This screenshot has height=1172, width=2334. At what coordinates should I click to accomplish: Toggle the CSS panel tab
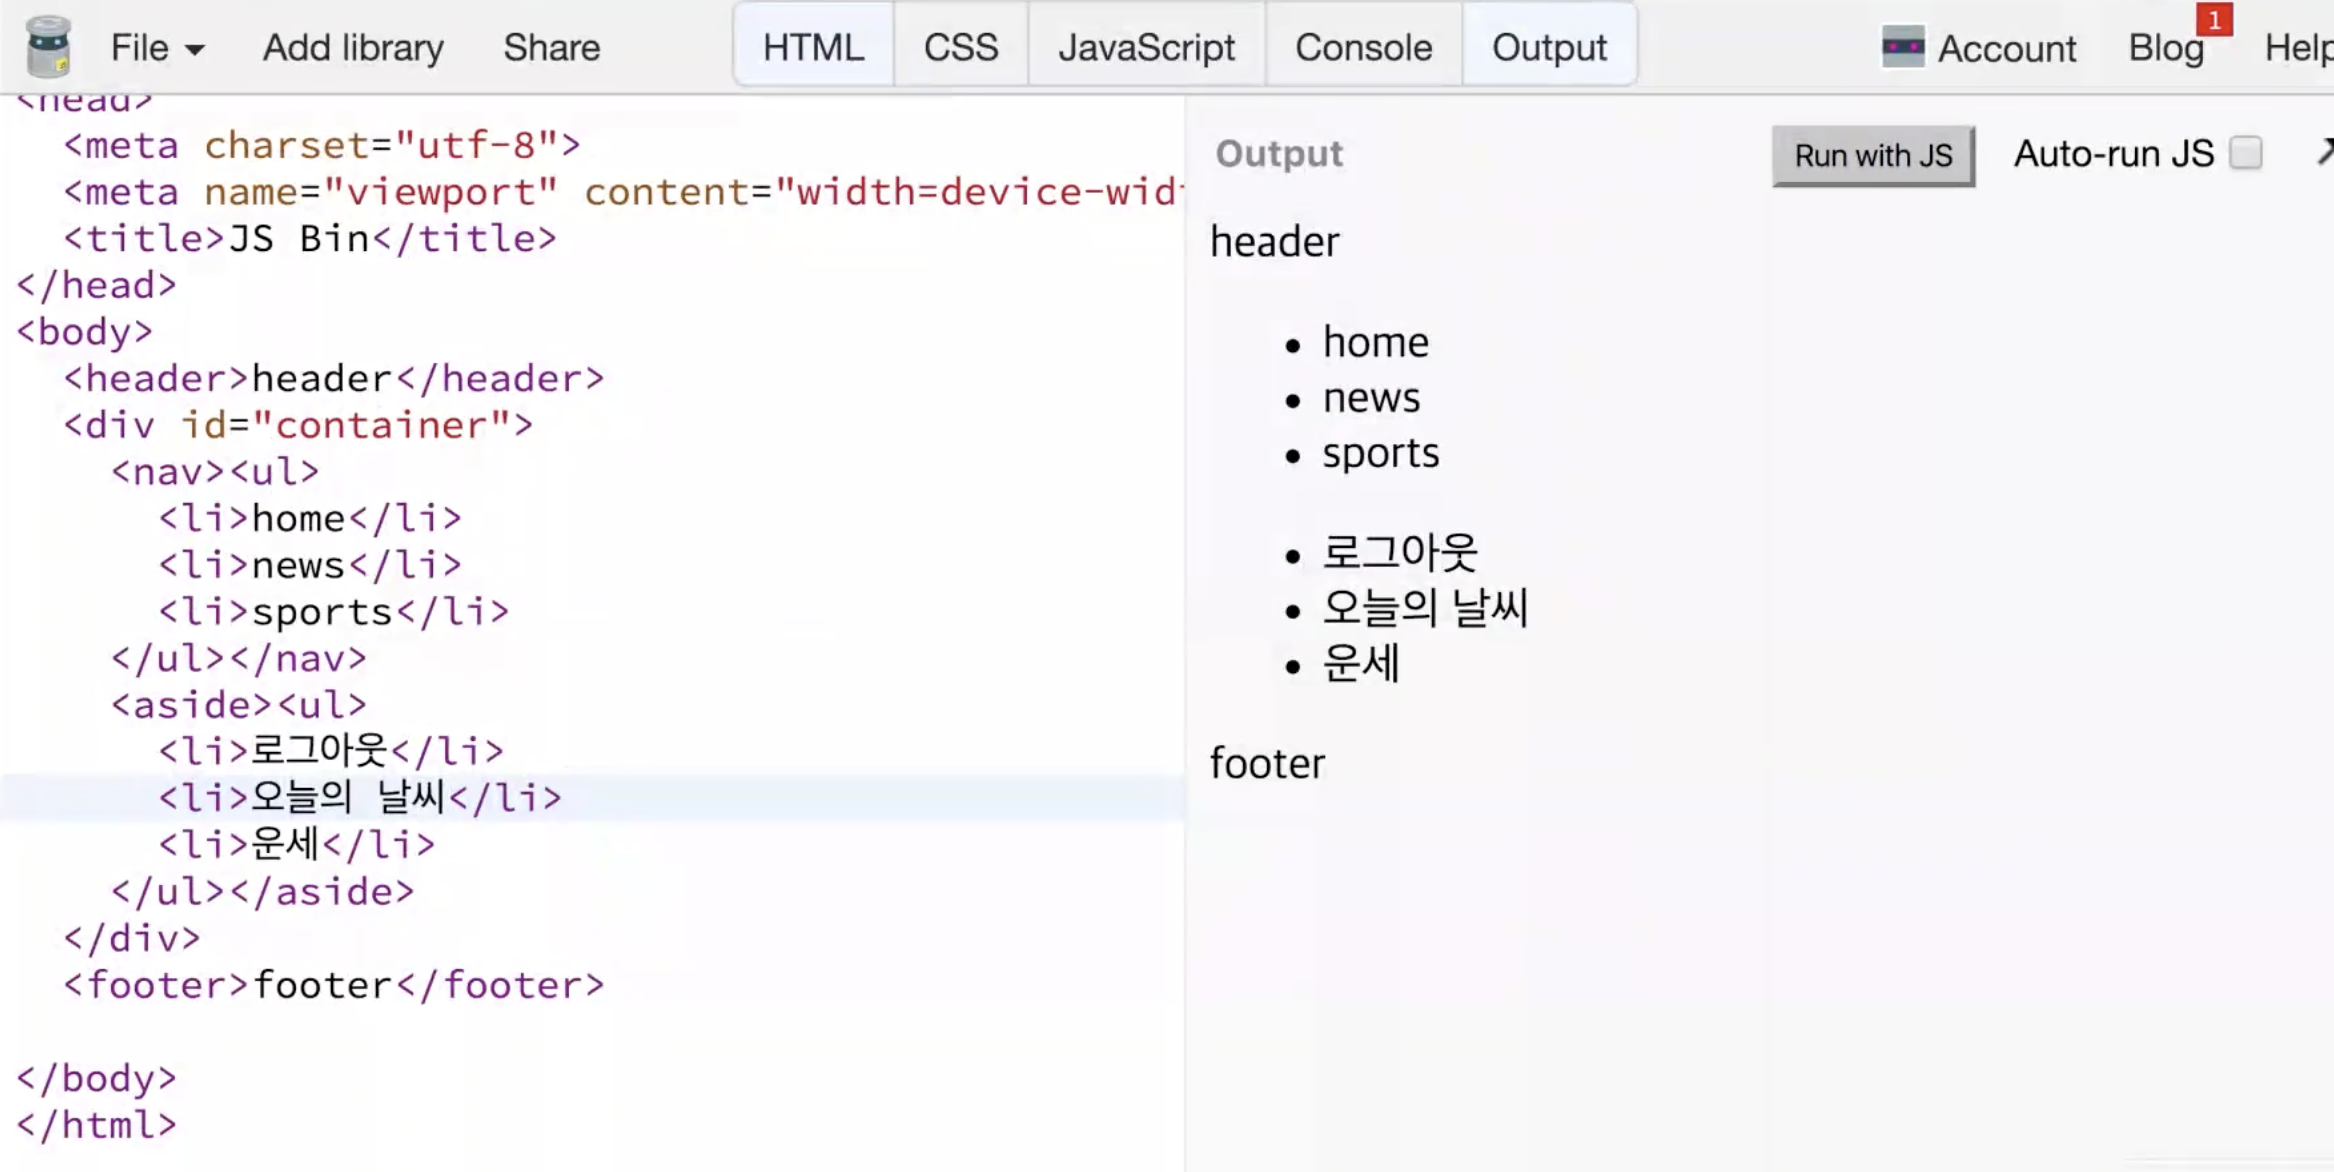960,47
